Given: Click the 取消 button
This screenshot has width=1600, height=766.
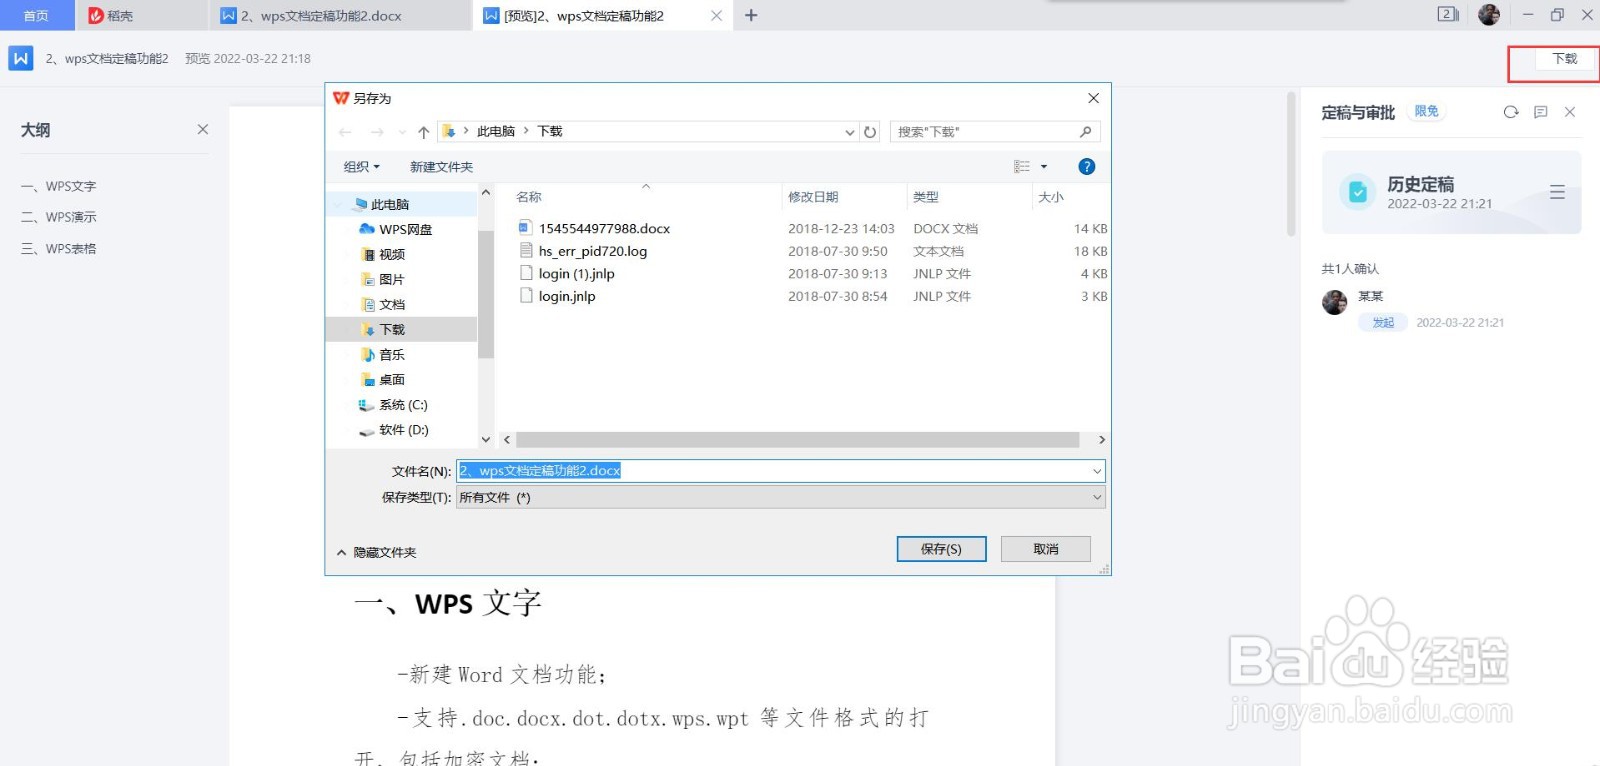Looking at the screenshot, I should [x=1046, y=549].
